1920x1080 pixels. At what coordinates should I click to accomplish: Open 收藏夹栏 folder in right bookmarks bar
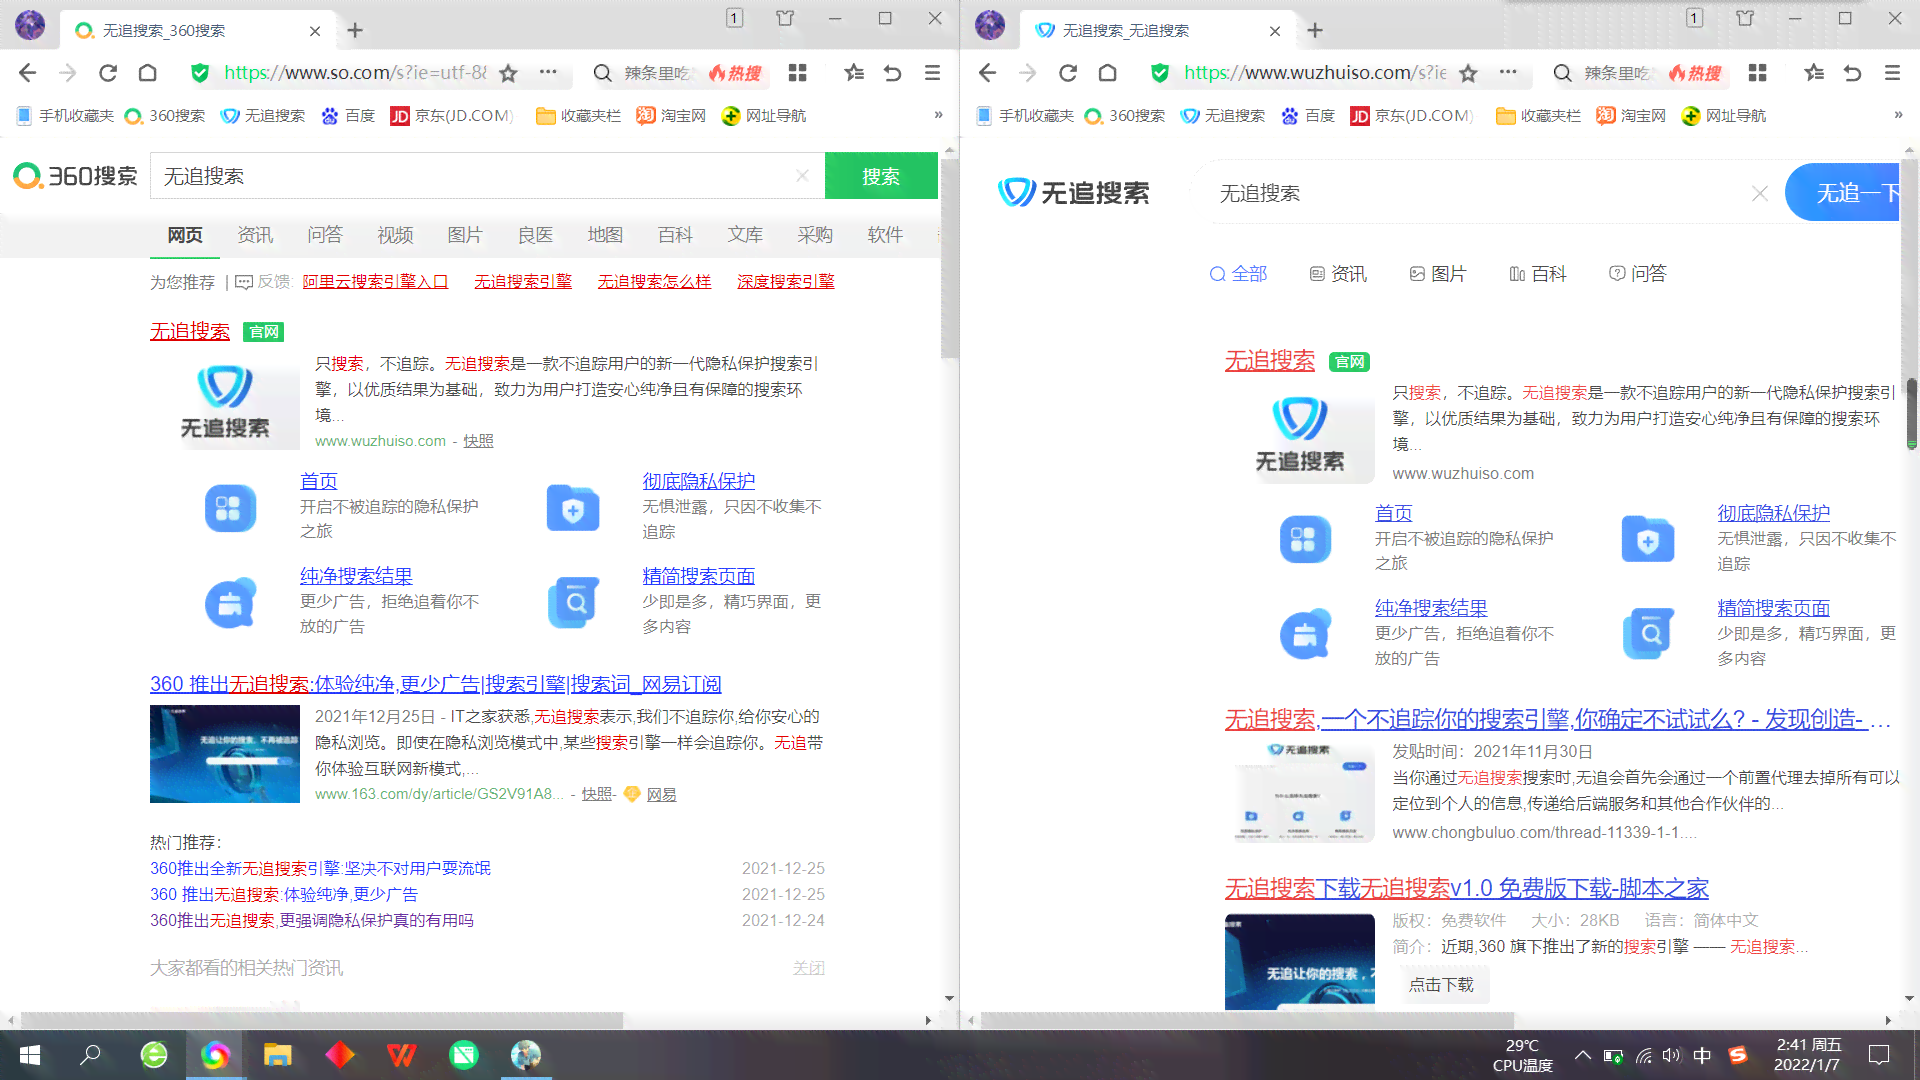[1538, 116]
